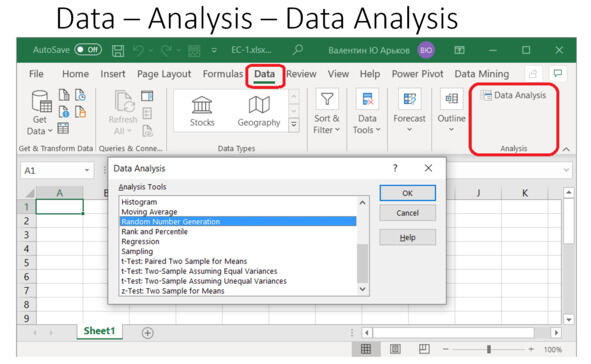
Task: Click Cancel in Data Analysis dialog
Action: coord(407,213)
